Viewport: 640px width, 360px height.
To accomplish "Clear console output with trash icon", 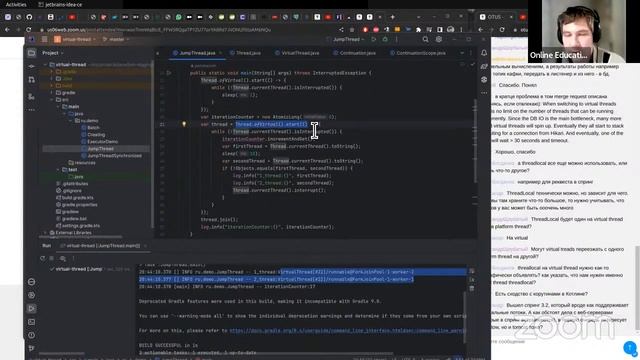I will coord(472,288).
